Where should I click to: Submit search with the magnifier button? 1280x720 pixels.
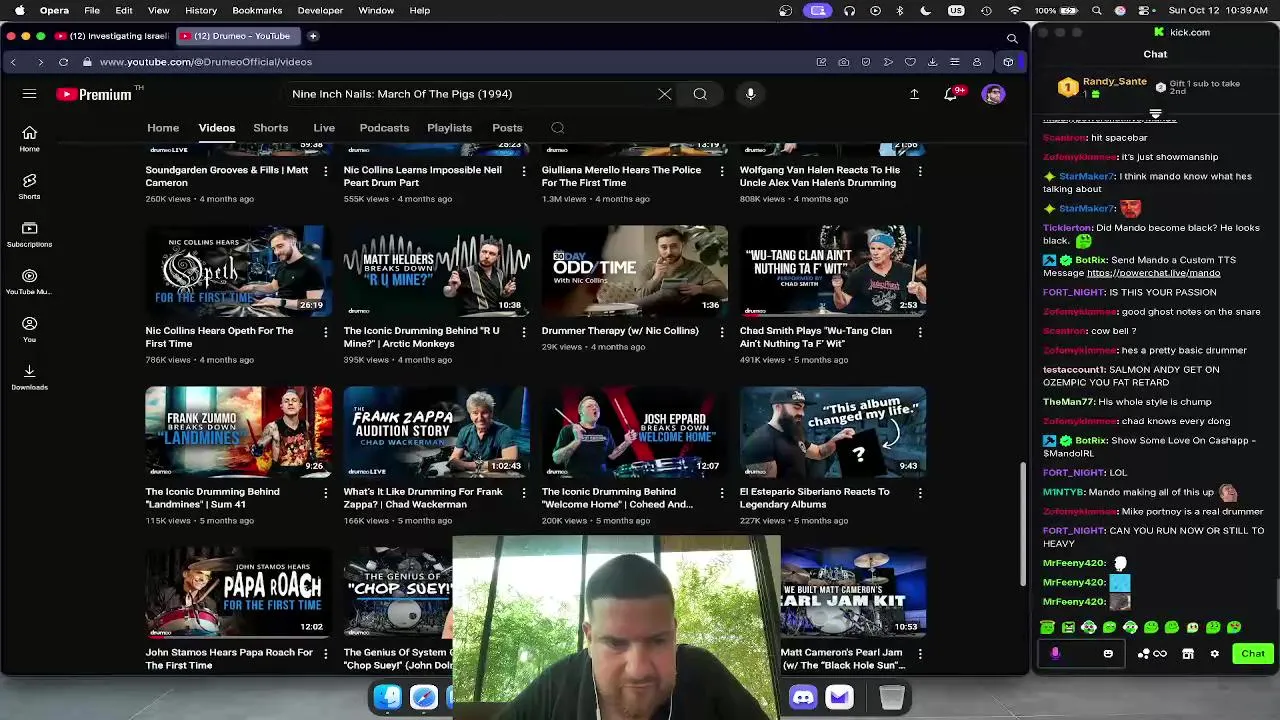click(700, 94)
